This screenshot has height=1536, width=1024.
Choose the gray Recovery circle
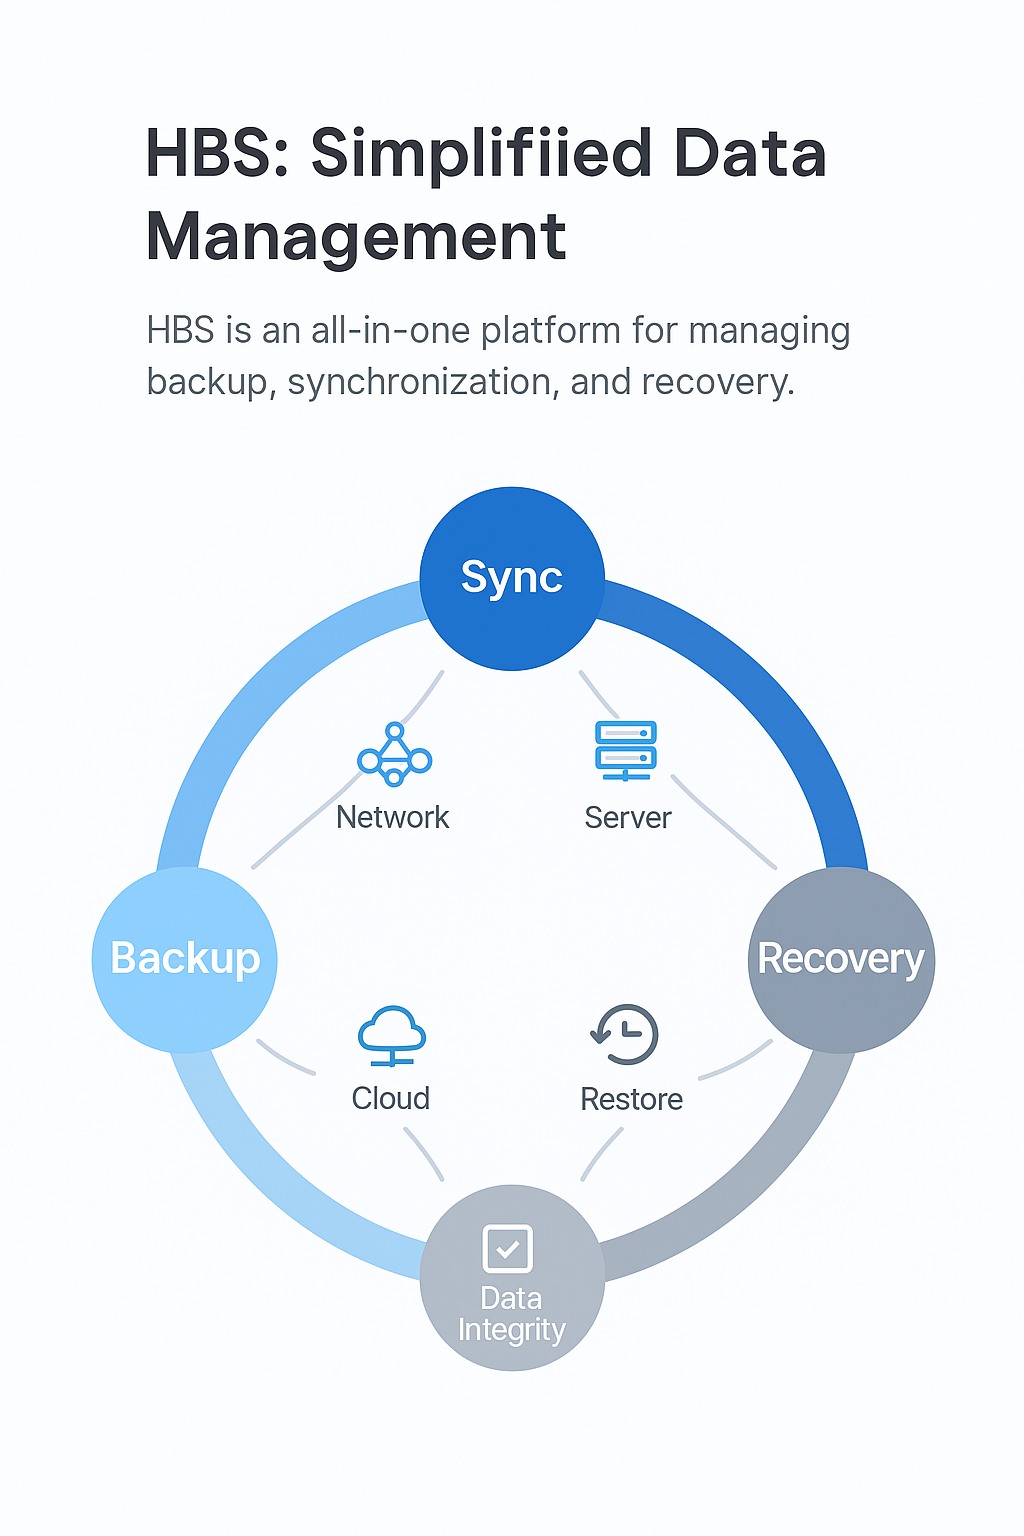841,958
